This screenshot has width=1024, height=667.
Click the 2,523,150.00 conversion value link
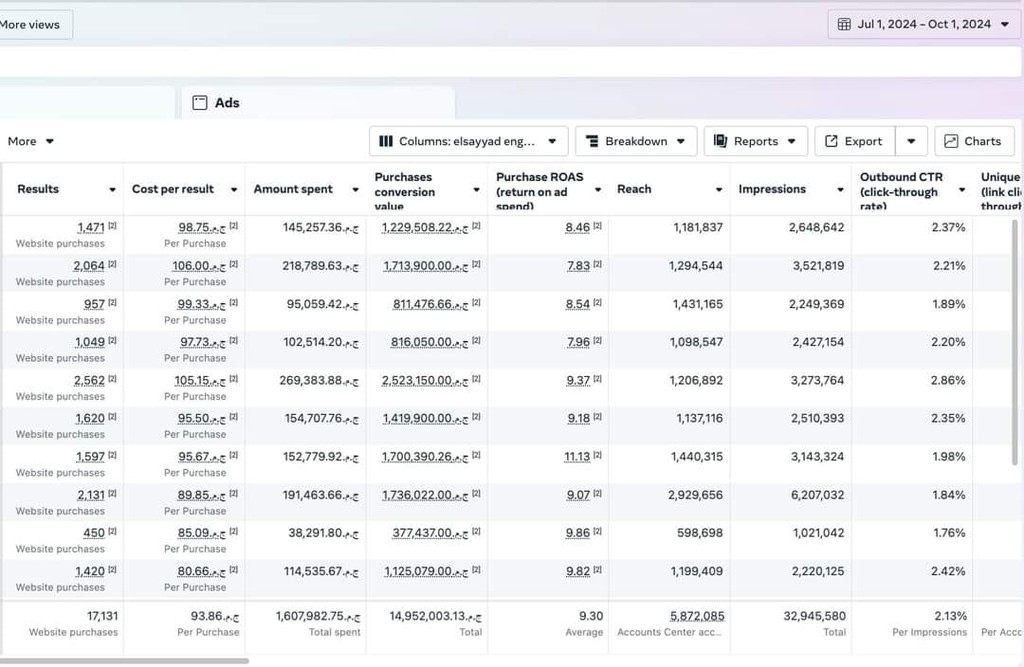pyautogui.click(x=425, y=380)
